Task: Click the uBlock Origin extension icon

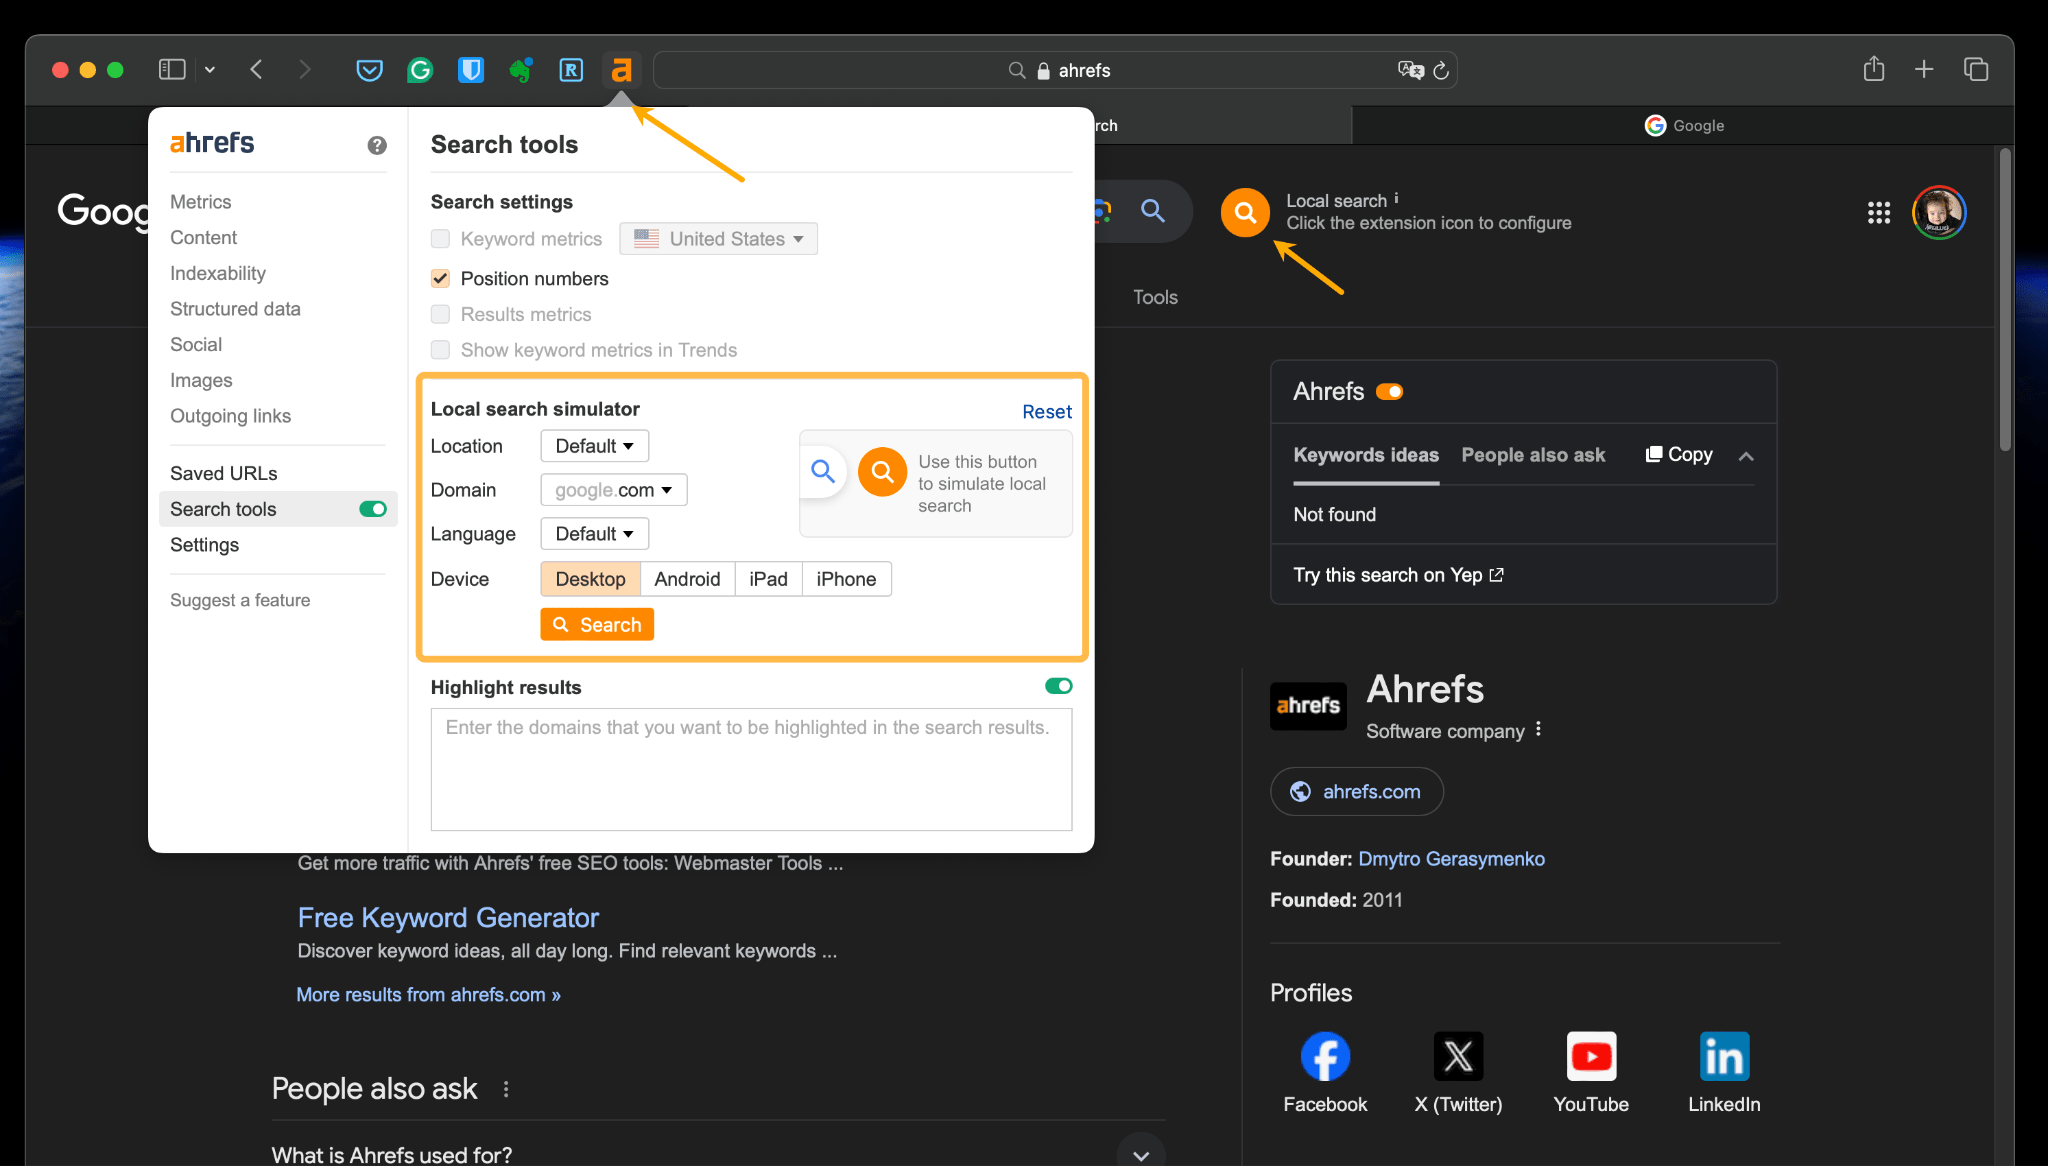Action: 471,68
